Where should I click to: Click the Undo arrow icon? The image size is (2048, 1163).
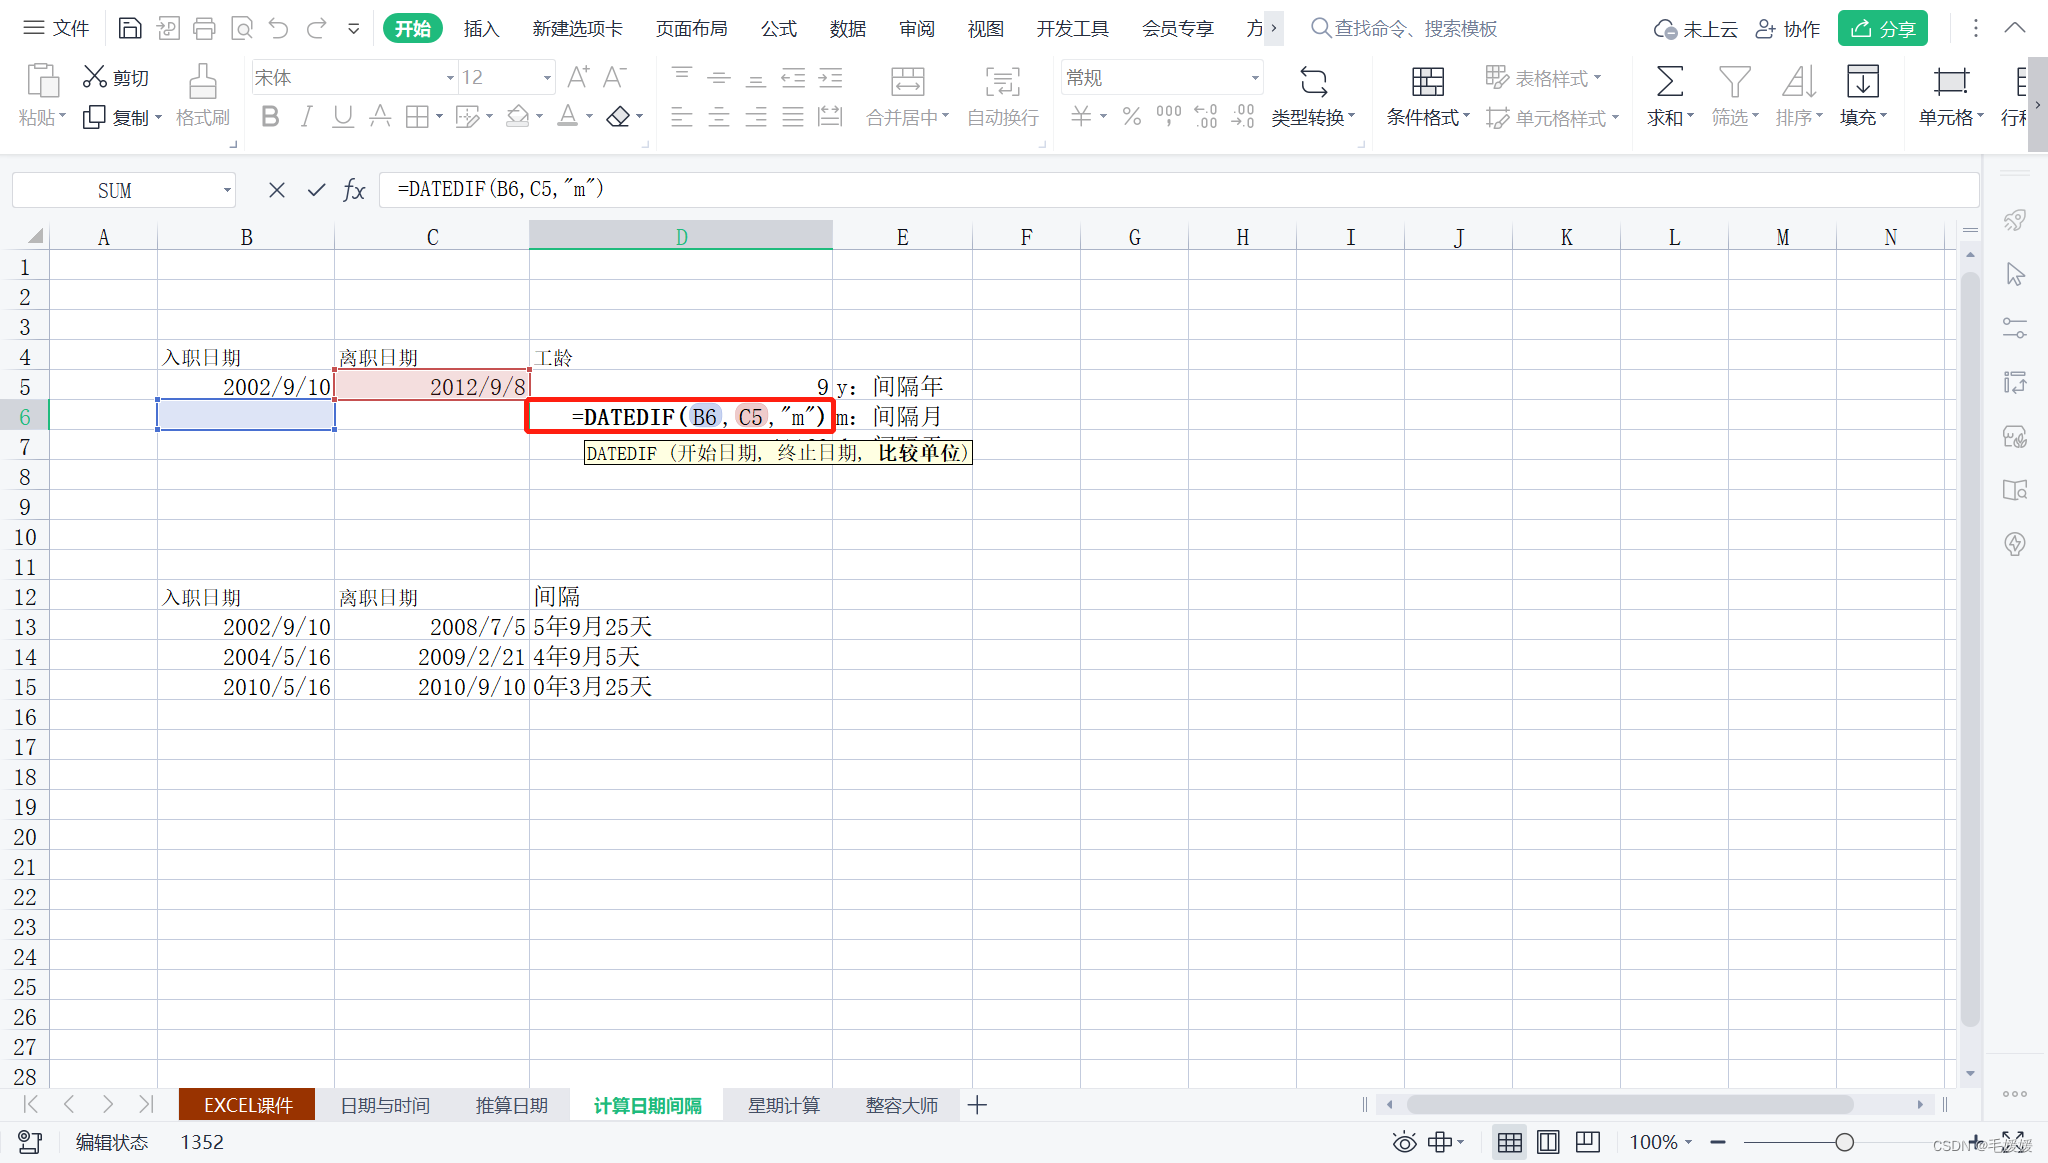click(279, 28)
